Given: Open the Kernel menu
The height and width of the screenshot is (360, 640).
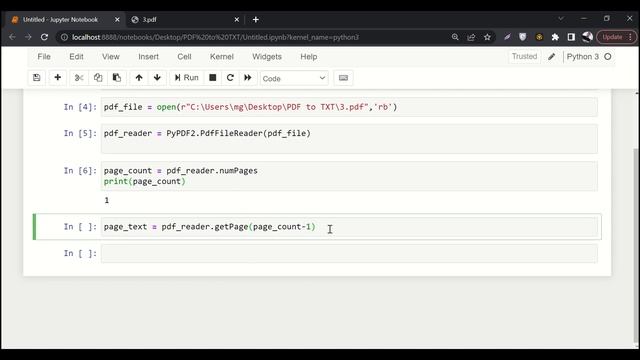Looking at the screenshot, I should pos(222,57).
